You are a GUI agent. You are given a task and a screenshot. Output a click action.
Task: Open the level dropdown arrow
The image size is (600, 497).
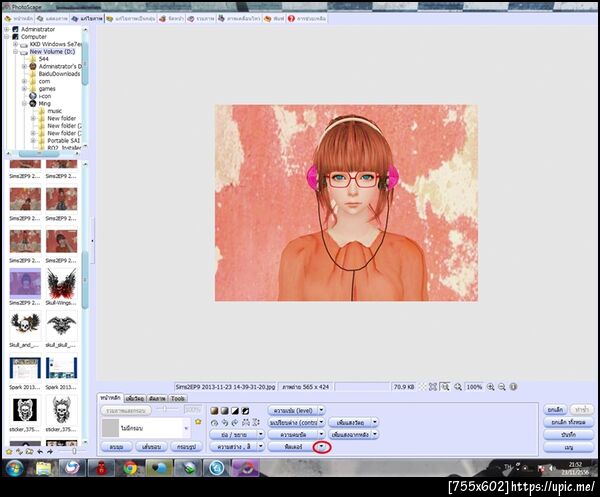point(321,411)
